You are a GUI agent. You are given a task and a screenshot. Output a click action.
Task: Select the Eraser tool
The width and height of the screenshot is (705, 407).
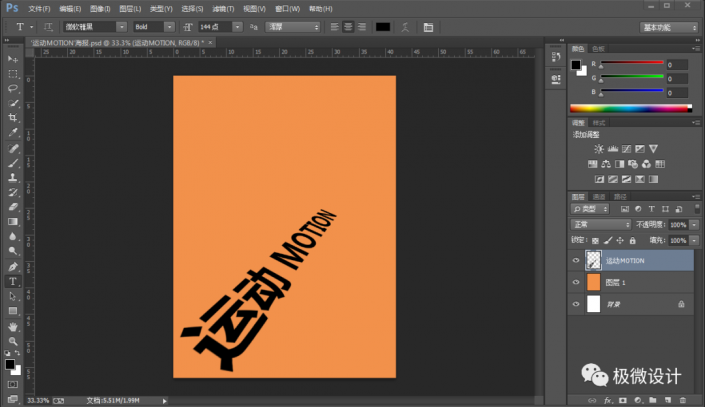point(13,207)
